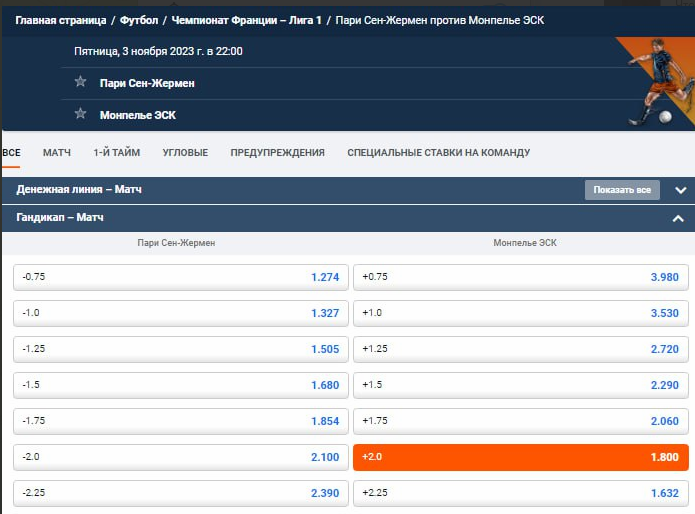
Task: Deselect highlighted +2.0 bet at 1.800
Action: (521, 457)
